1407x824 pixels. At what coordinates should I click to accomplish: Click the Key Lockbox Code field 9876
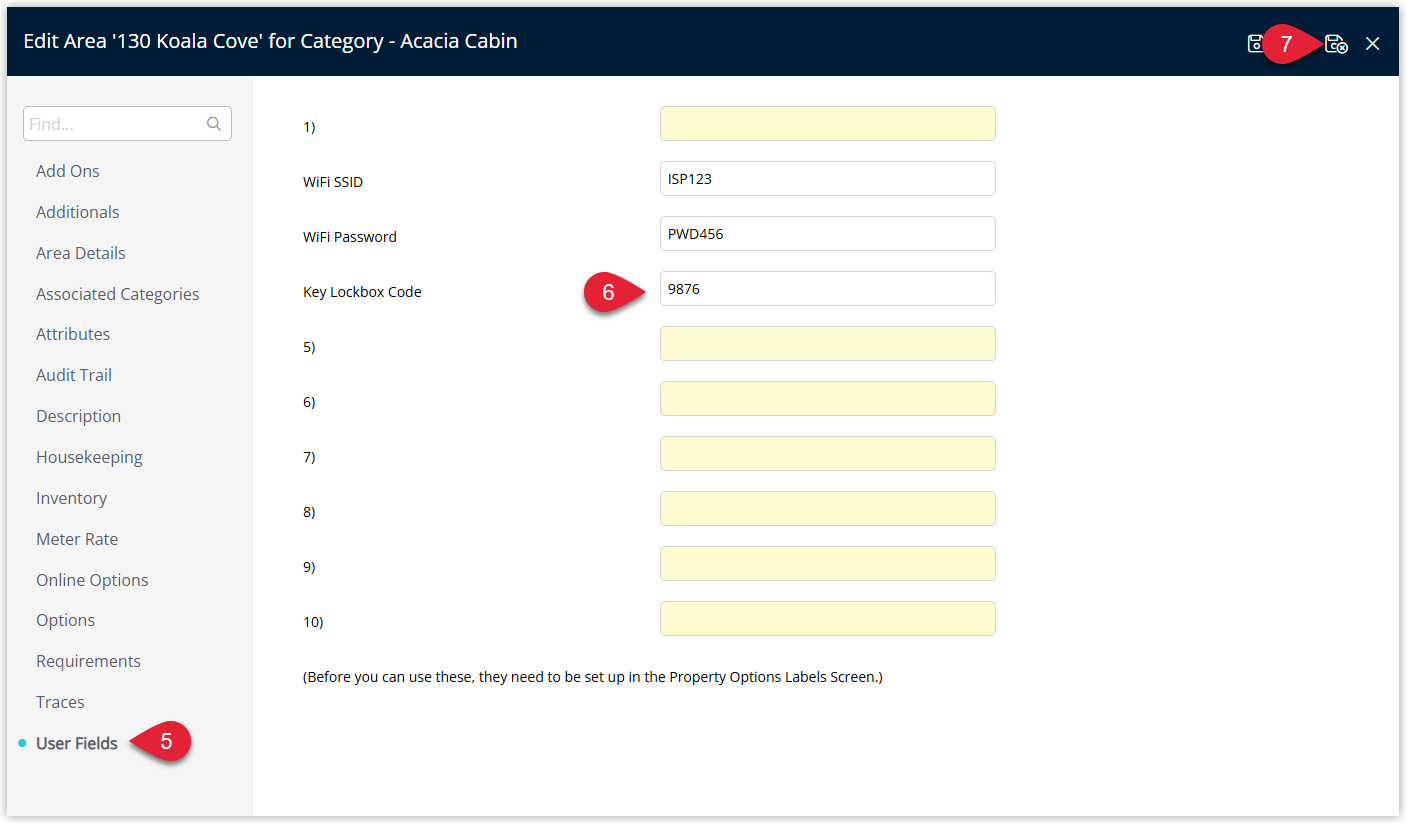pos(828,289)
